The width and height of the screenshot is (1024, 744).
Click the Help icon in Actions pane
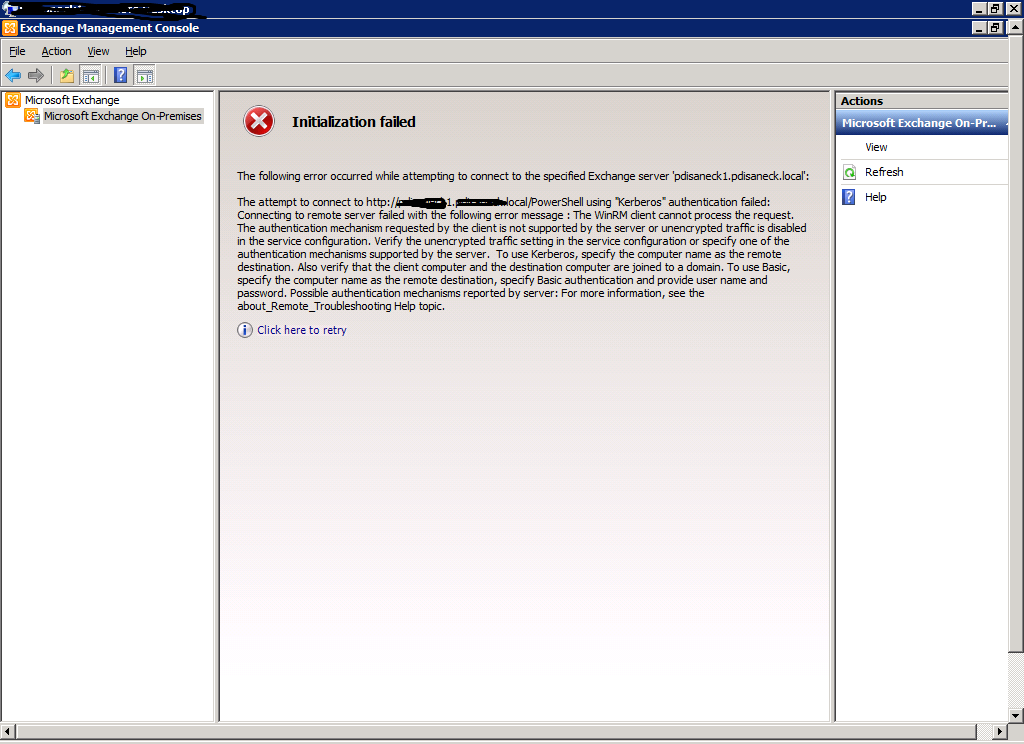click(x=849, y=197)
